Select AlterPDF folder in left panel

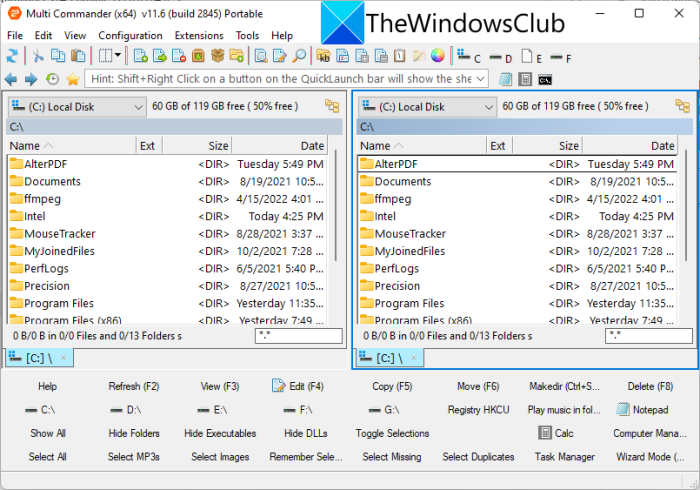click(x=167, y=164)
